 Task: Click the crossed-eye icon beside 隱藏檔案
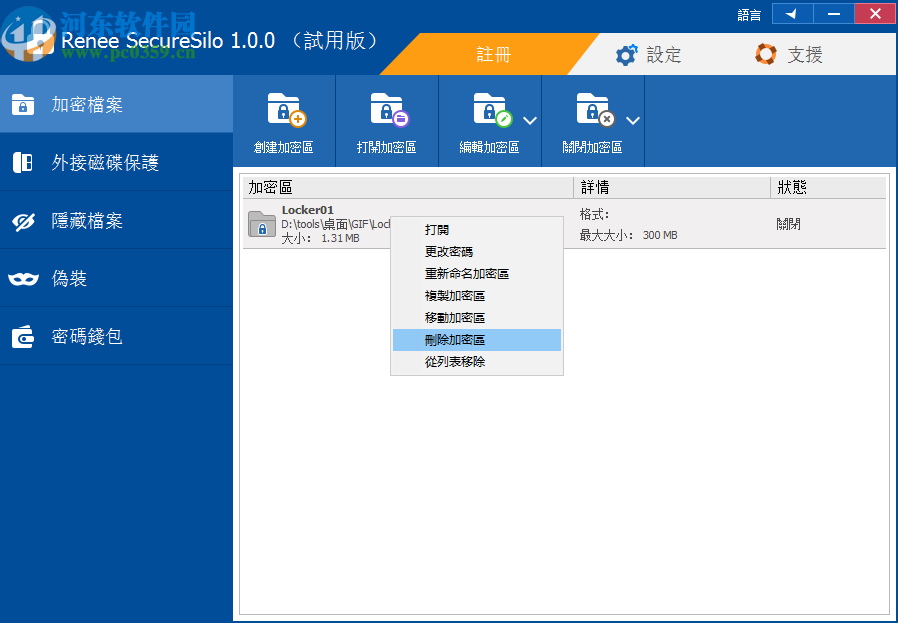(23, 221)
